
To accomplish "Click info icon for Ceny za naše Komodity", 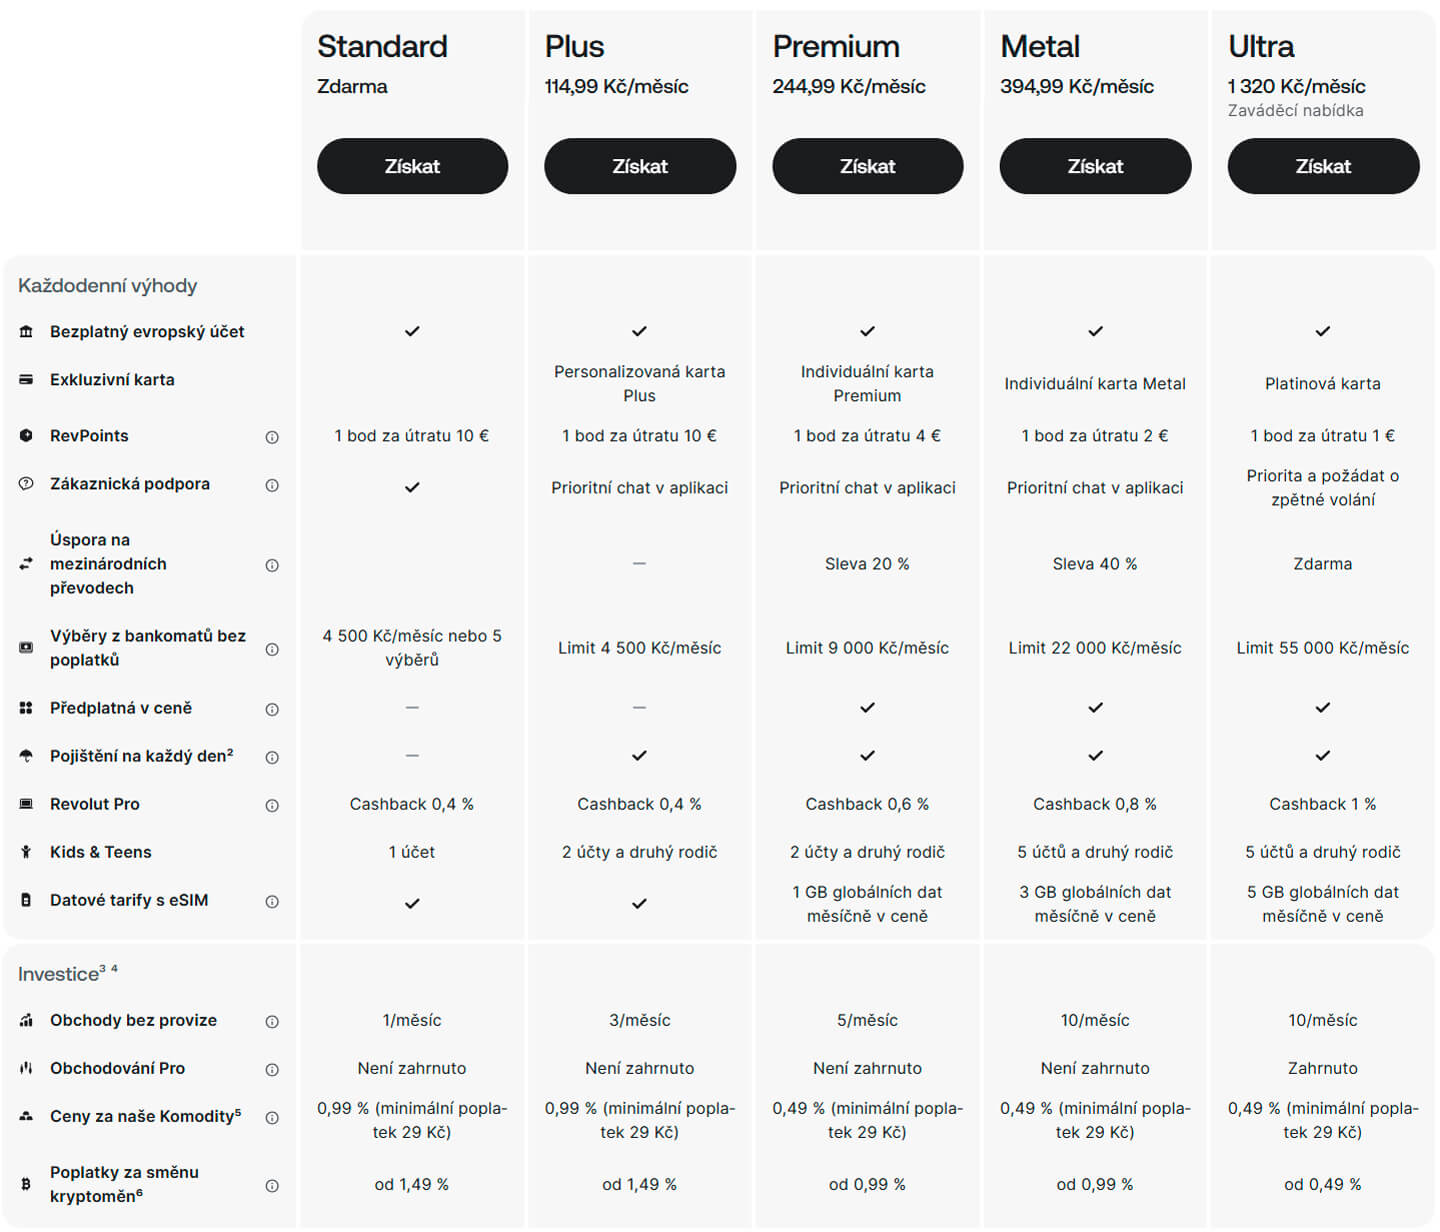I will point(272,1117).
